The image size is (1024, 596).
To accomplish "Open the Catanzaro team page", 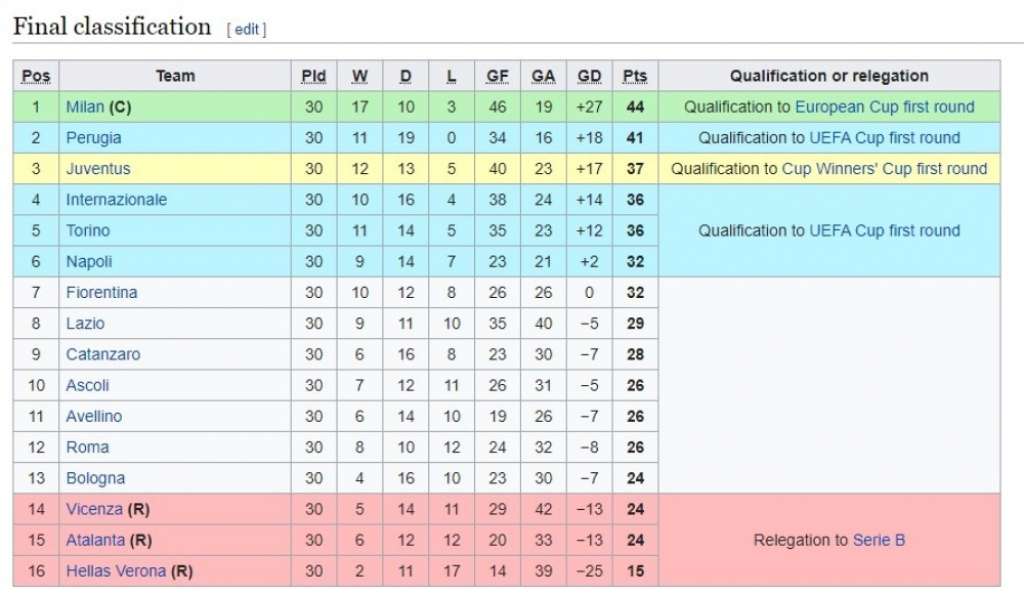I will pyautogui.click(x=103, y=355).
